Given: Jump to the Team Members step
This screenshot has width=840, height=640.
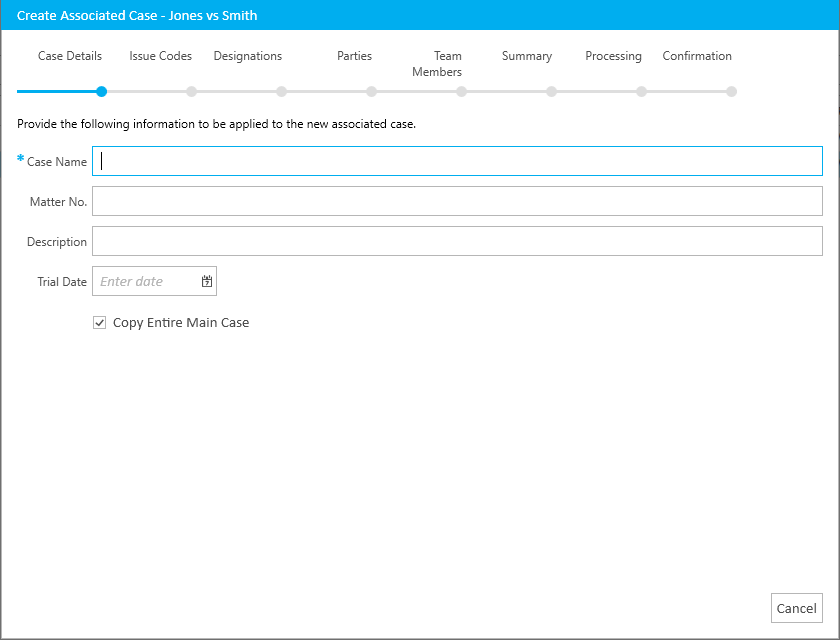Looking at the screenshot, I should click(437, 64).
